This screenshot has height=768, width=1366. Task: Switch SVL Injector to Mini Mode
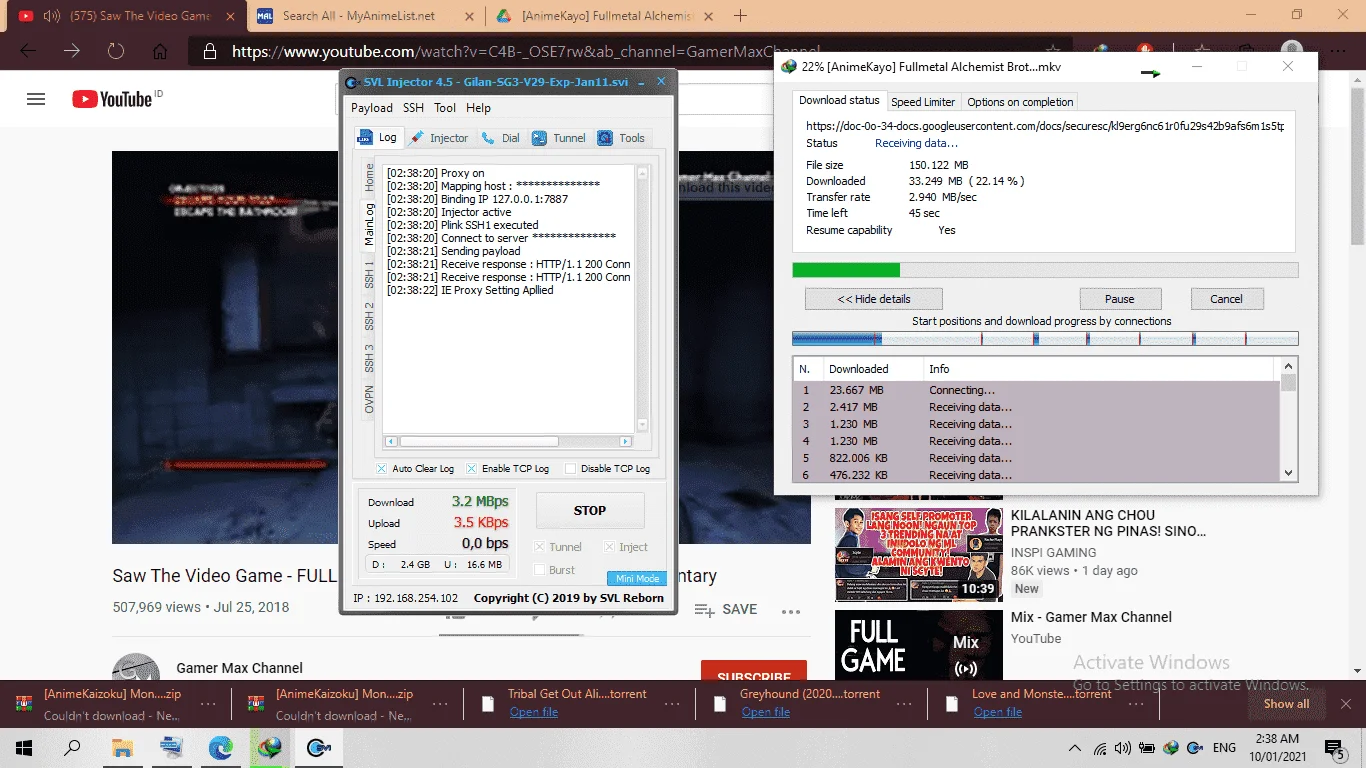pos(637,579)
